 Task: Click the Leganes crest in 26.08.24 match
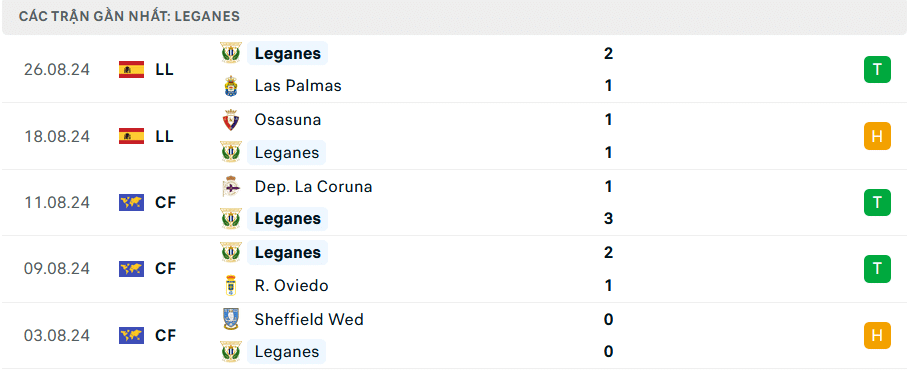tap(231, 53)
